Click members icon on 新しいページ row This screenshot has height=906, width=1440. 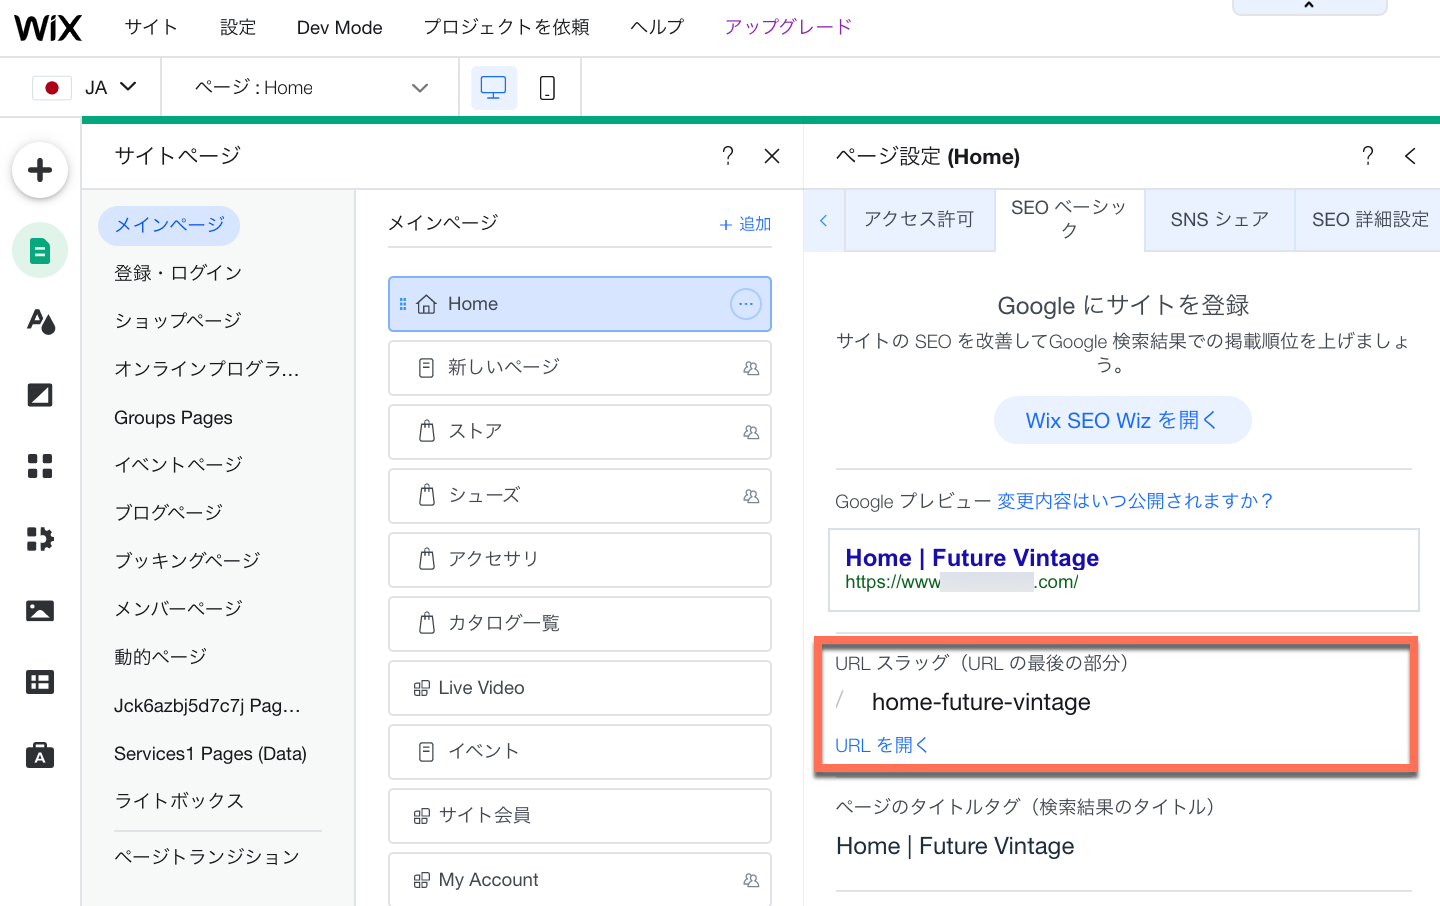(x=751, y=368)
